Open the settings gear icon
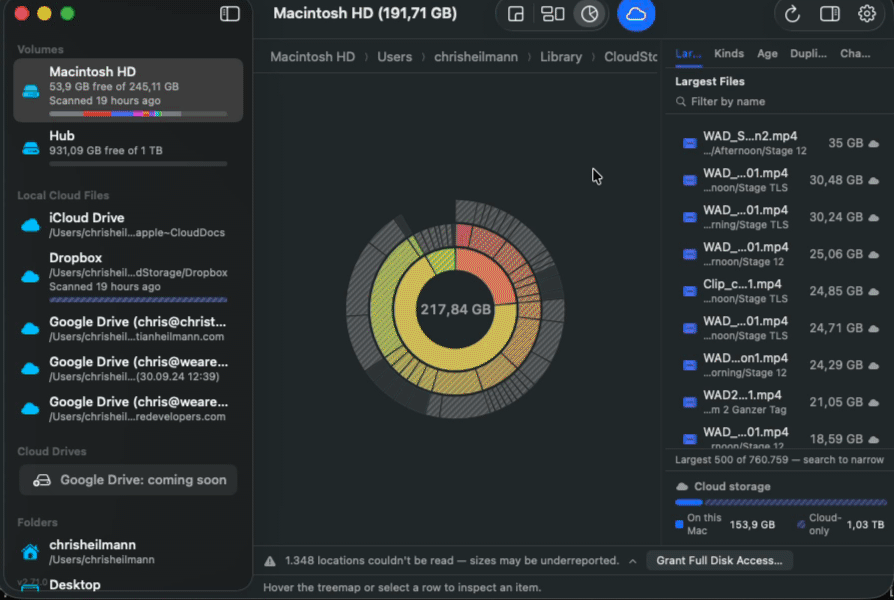The width and height of the screenshot is (894, 600). (867, 14)
